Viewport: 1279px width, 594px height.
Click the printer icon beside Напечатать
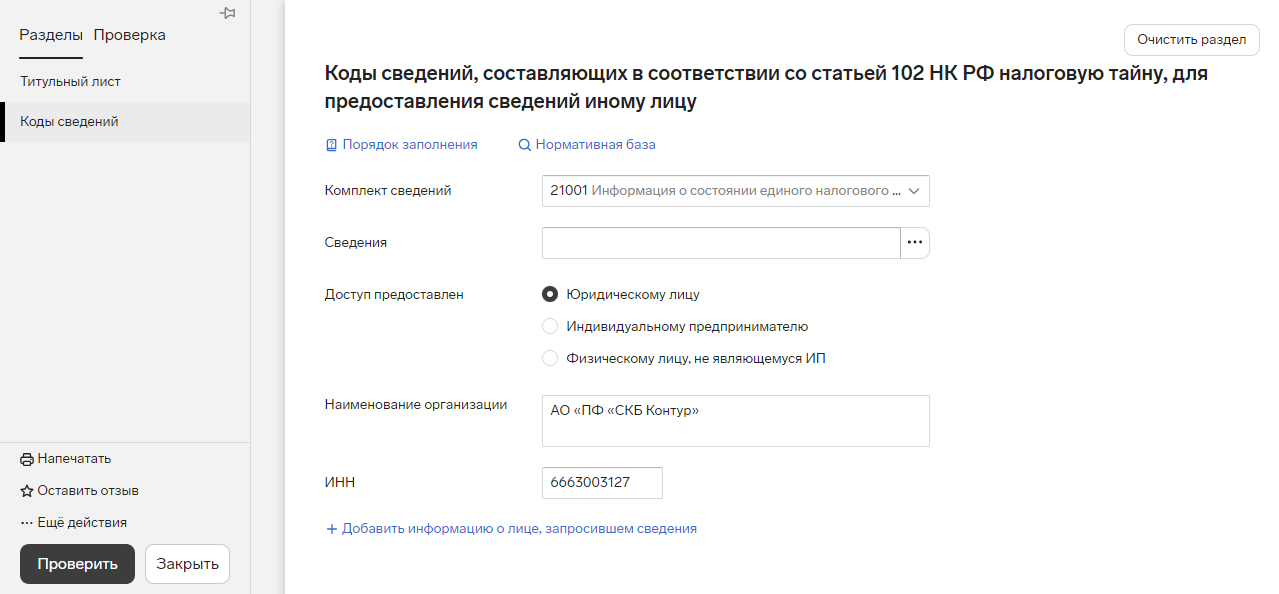coord(27,459)
